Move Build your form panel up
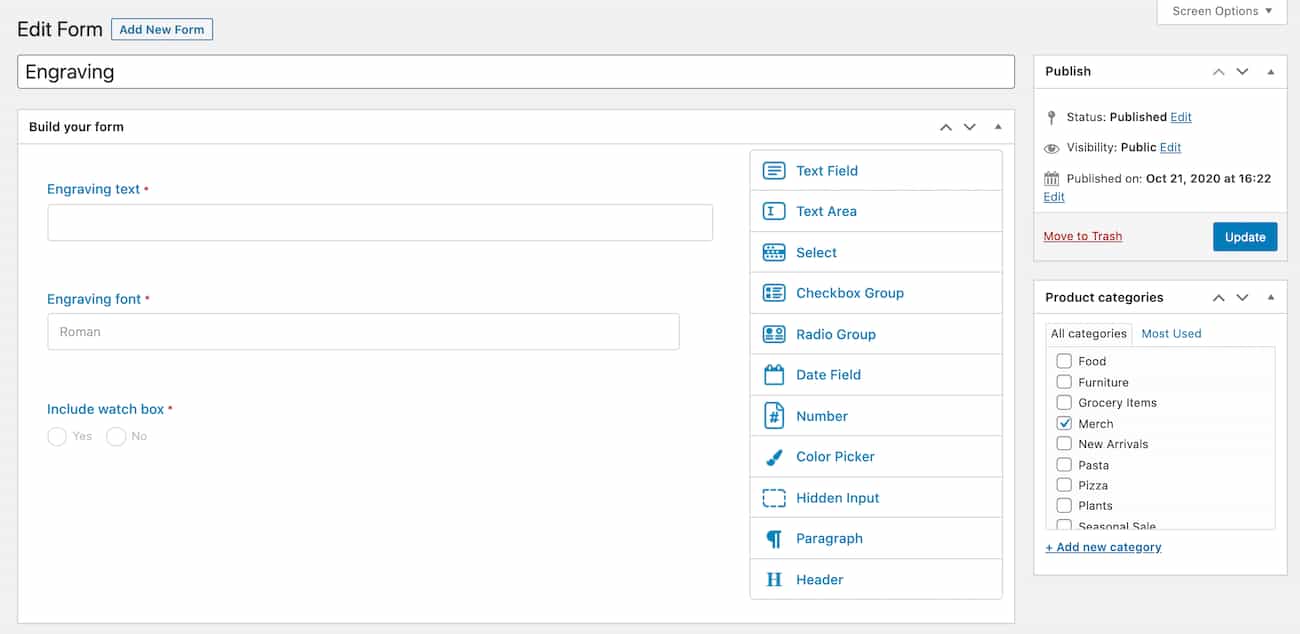 (x=945, y=127)
